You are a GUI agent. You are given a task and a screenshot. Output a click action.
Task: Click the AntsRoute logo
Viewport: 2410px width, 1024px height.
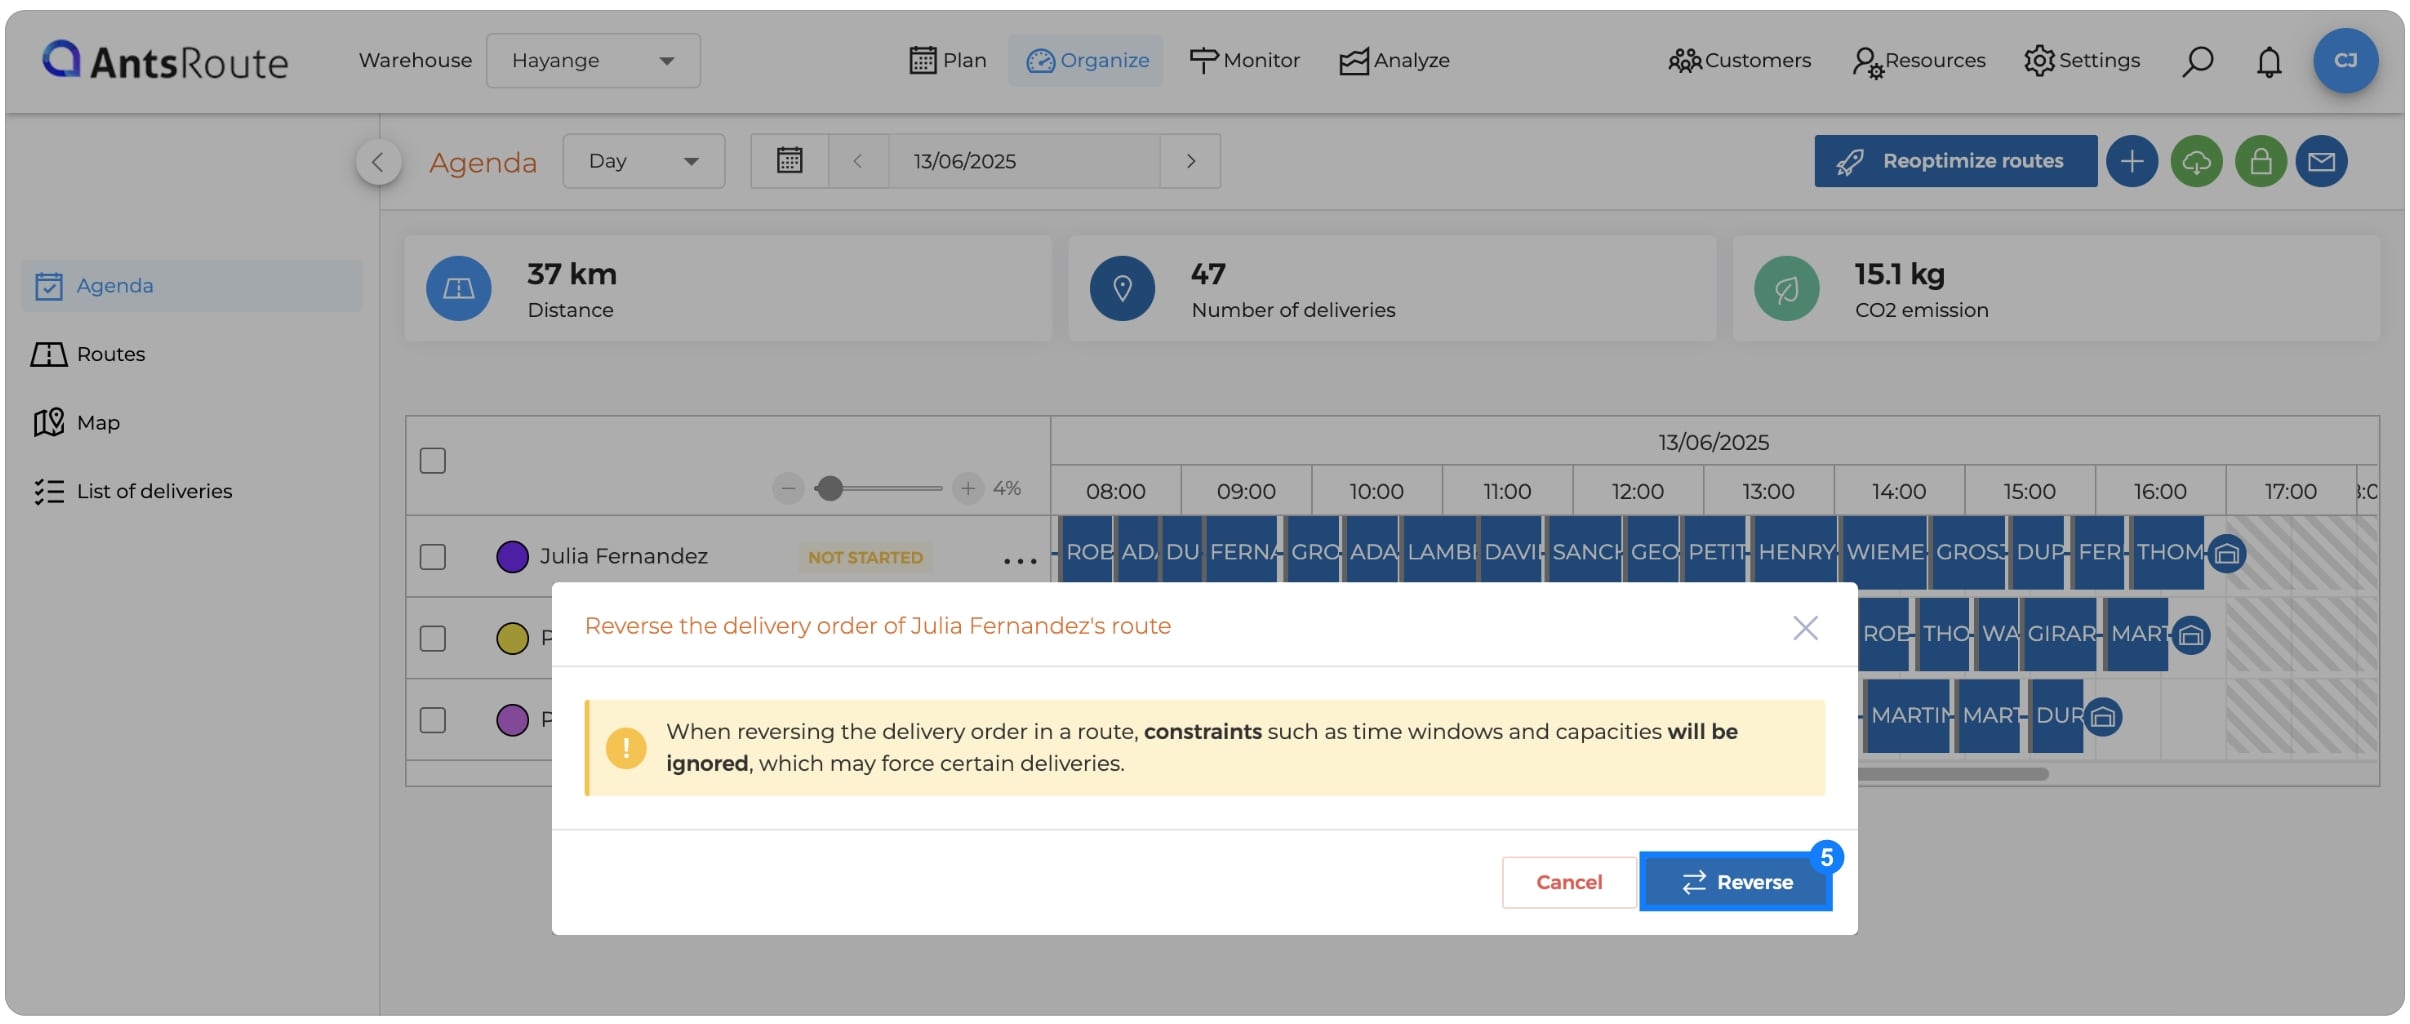click(x=165, y=61)
